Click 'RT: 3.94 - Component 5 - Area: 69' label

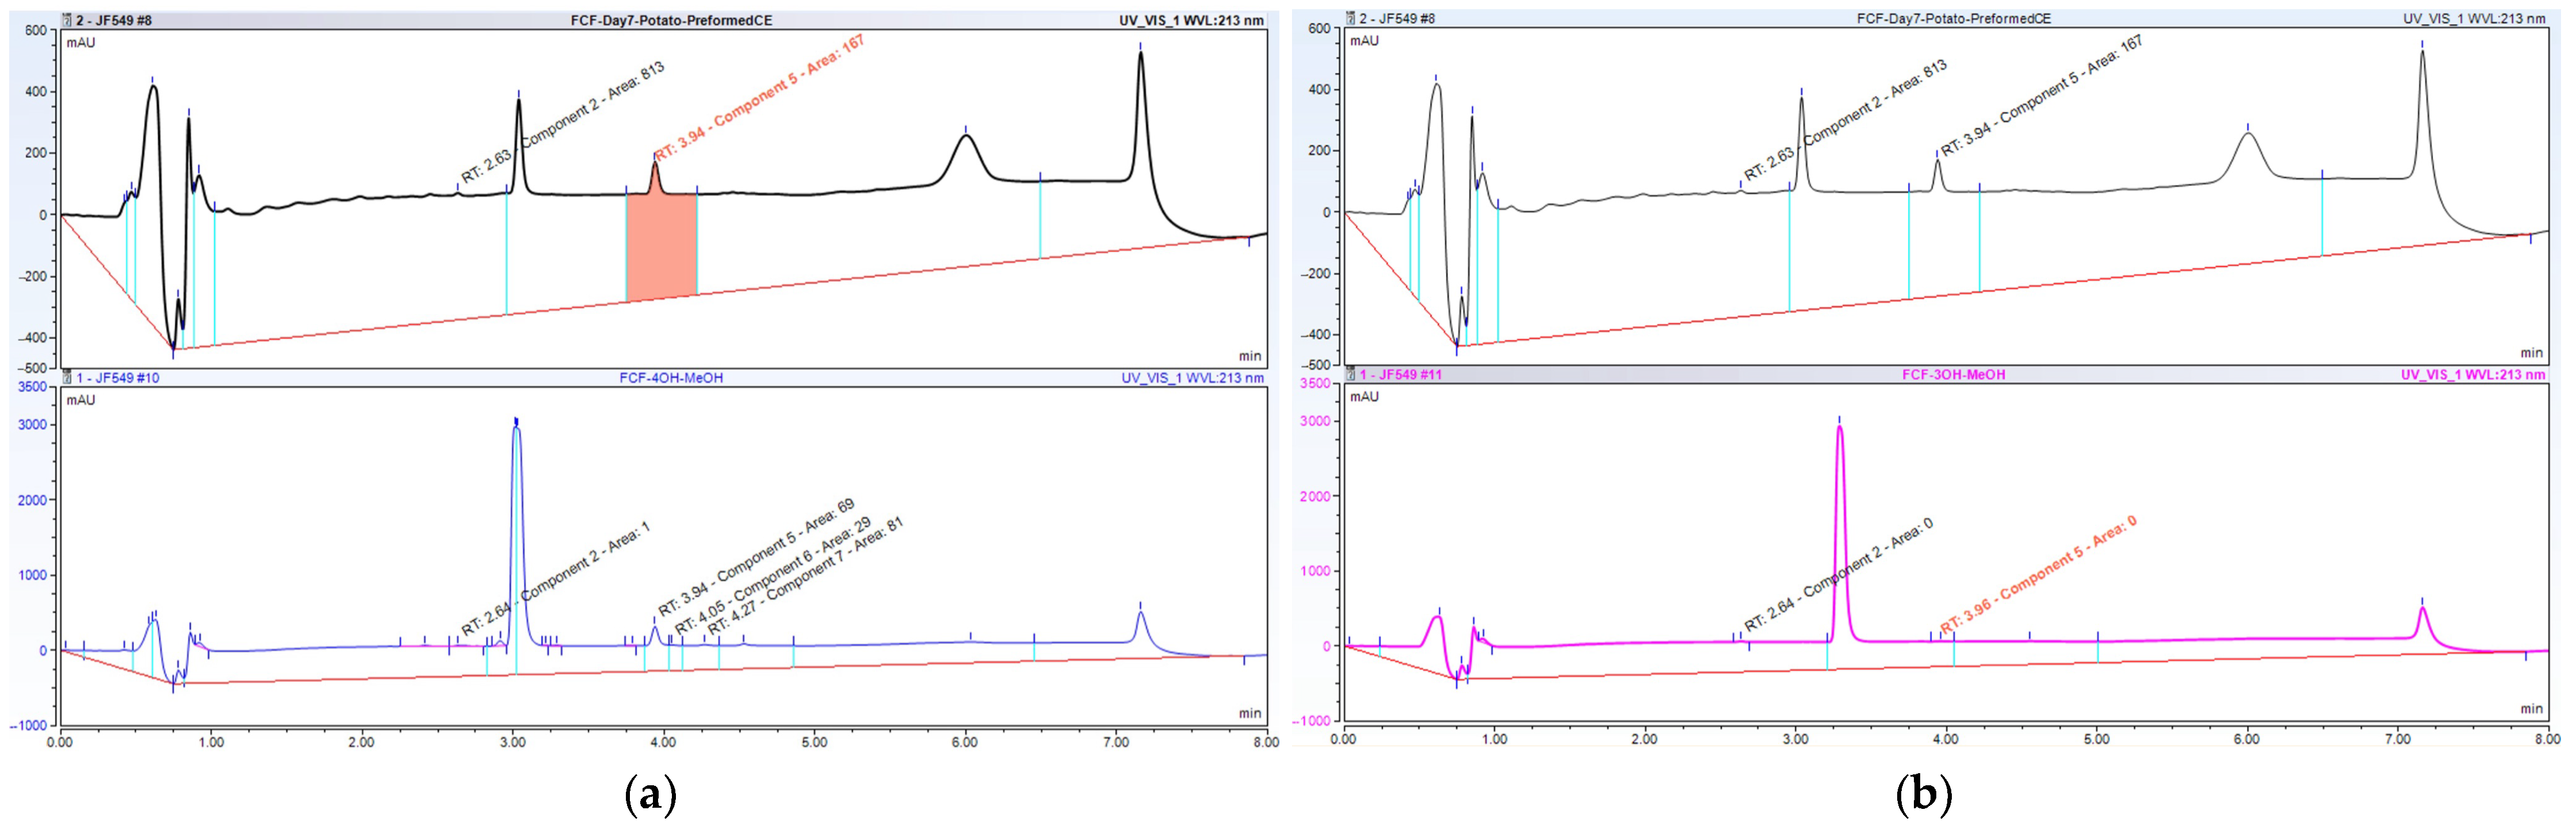[x=755, y=557]
